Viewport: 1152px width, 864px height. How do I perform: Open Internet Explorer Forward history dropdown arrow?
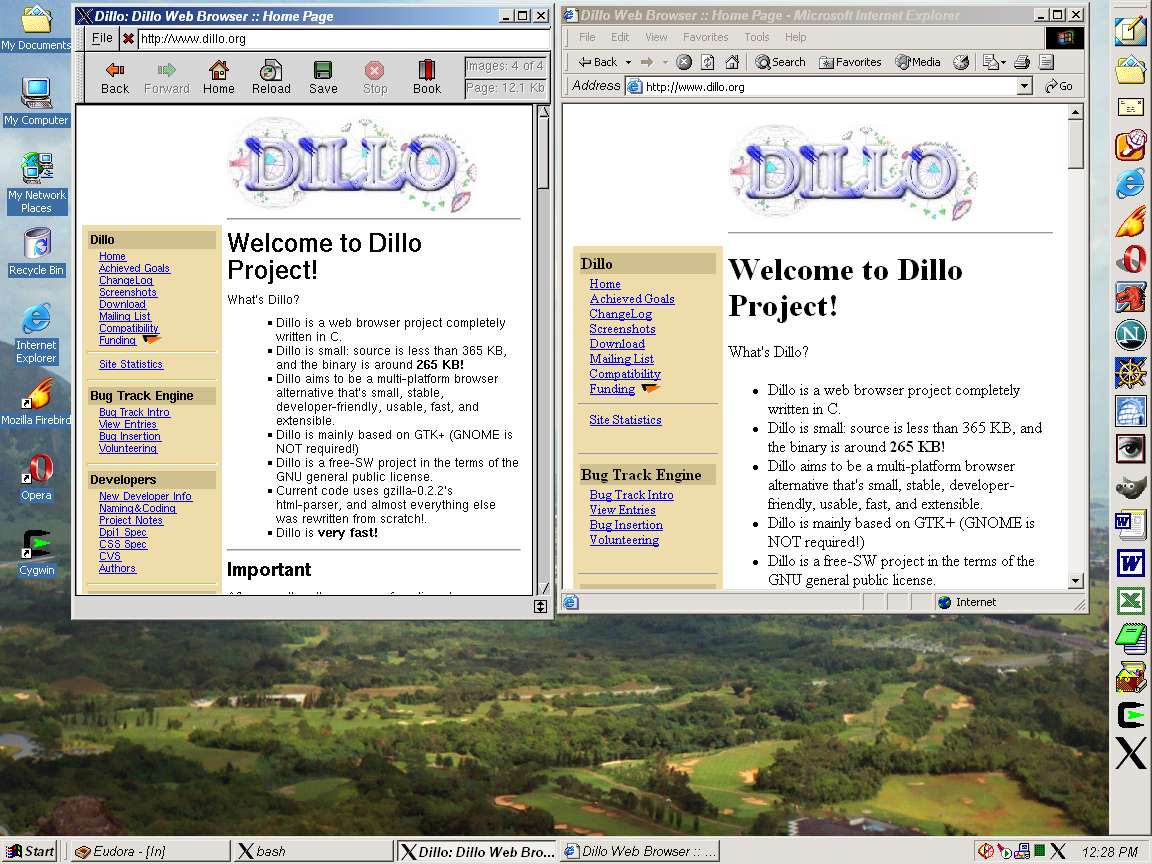[665, 62]
